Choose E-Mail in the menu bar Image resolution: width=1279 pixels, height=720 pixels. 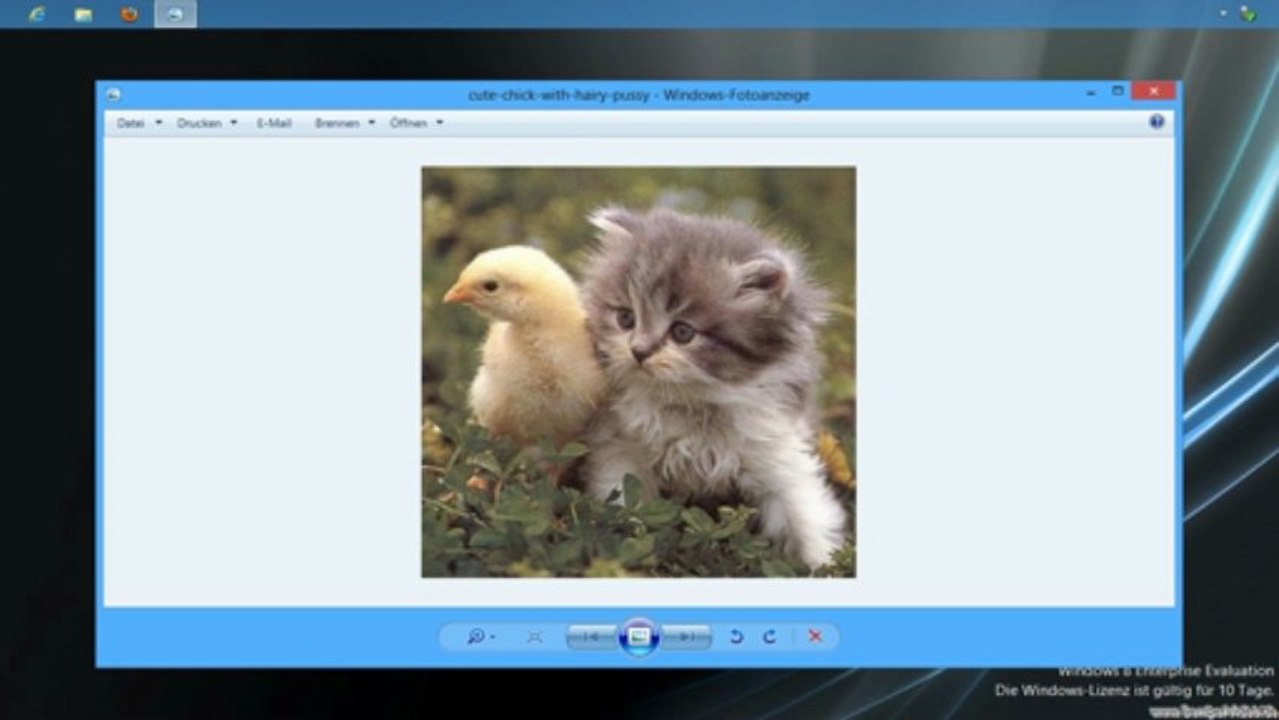pyautogui.click(x=274, y=123)
